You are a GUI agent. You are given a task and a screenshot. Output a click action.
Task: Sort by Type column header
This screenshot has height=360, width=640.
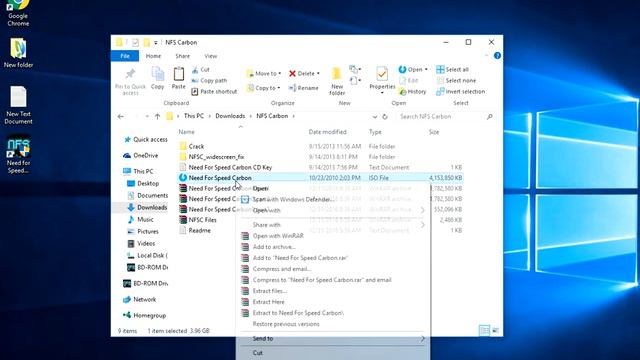click(375, 132)
